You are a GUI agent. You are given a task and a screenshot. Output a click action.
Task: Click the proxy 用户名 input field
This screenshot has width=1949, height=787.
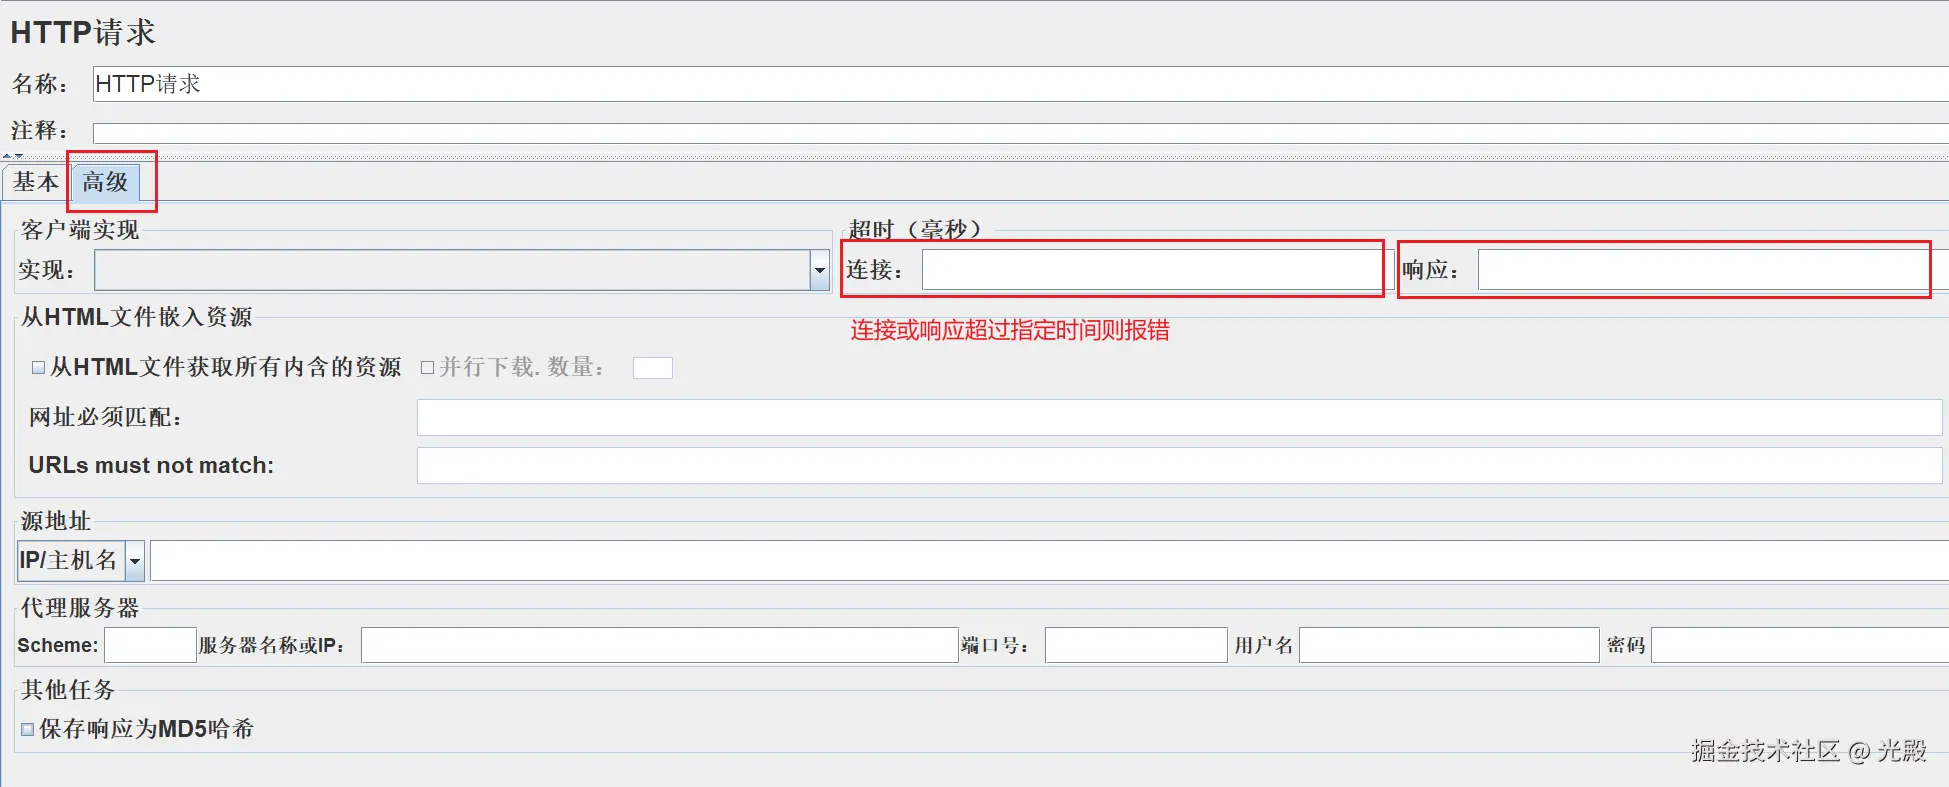tap(1449, 645)
